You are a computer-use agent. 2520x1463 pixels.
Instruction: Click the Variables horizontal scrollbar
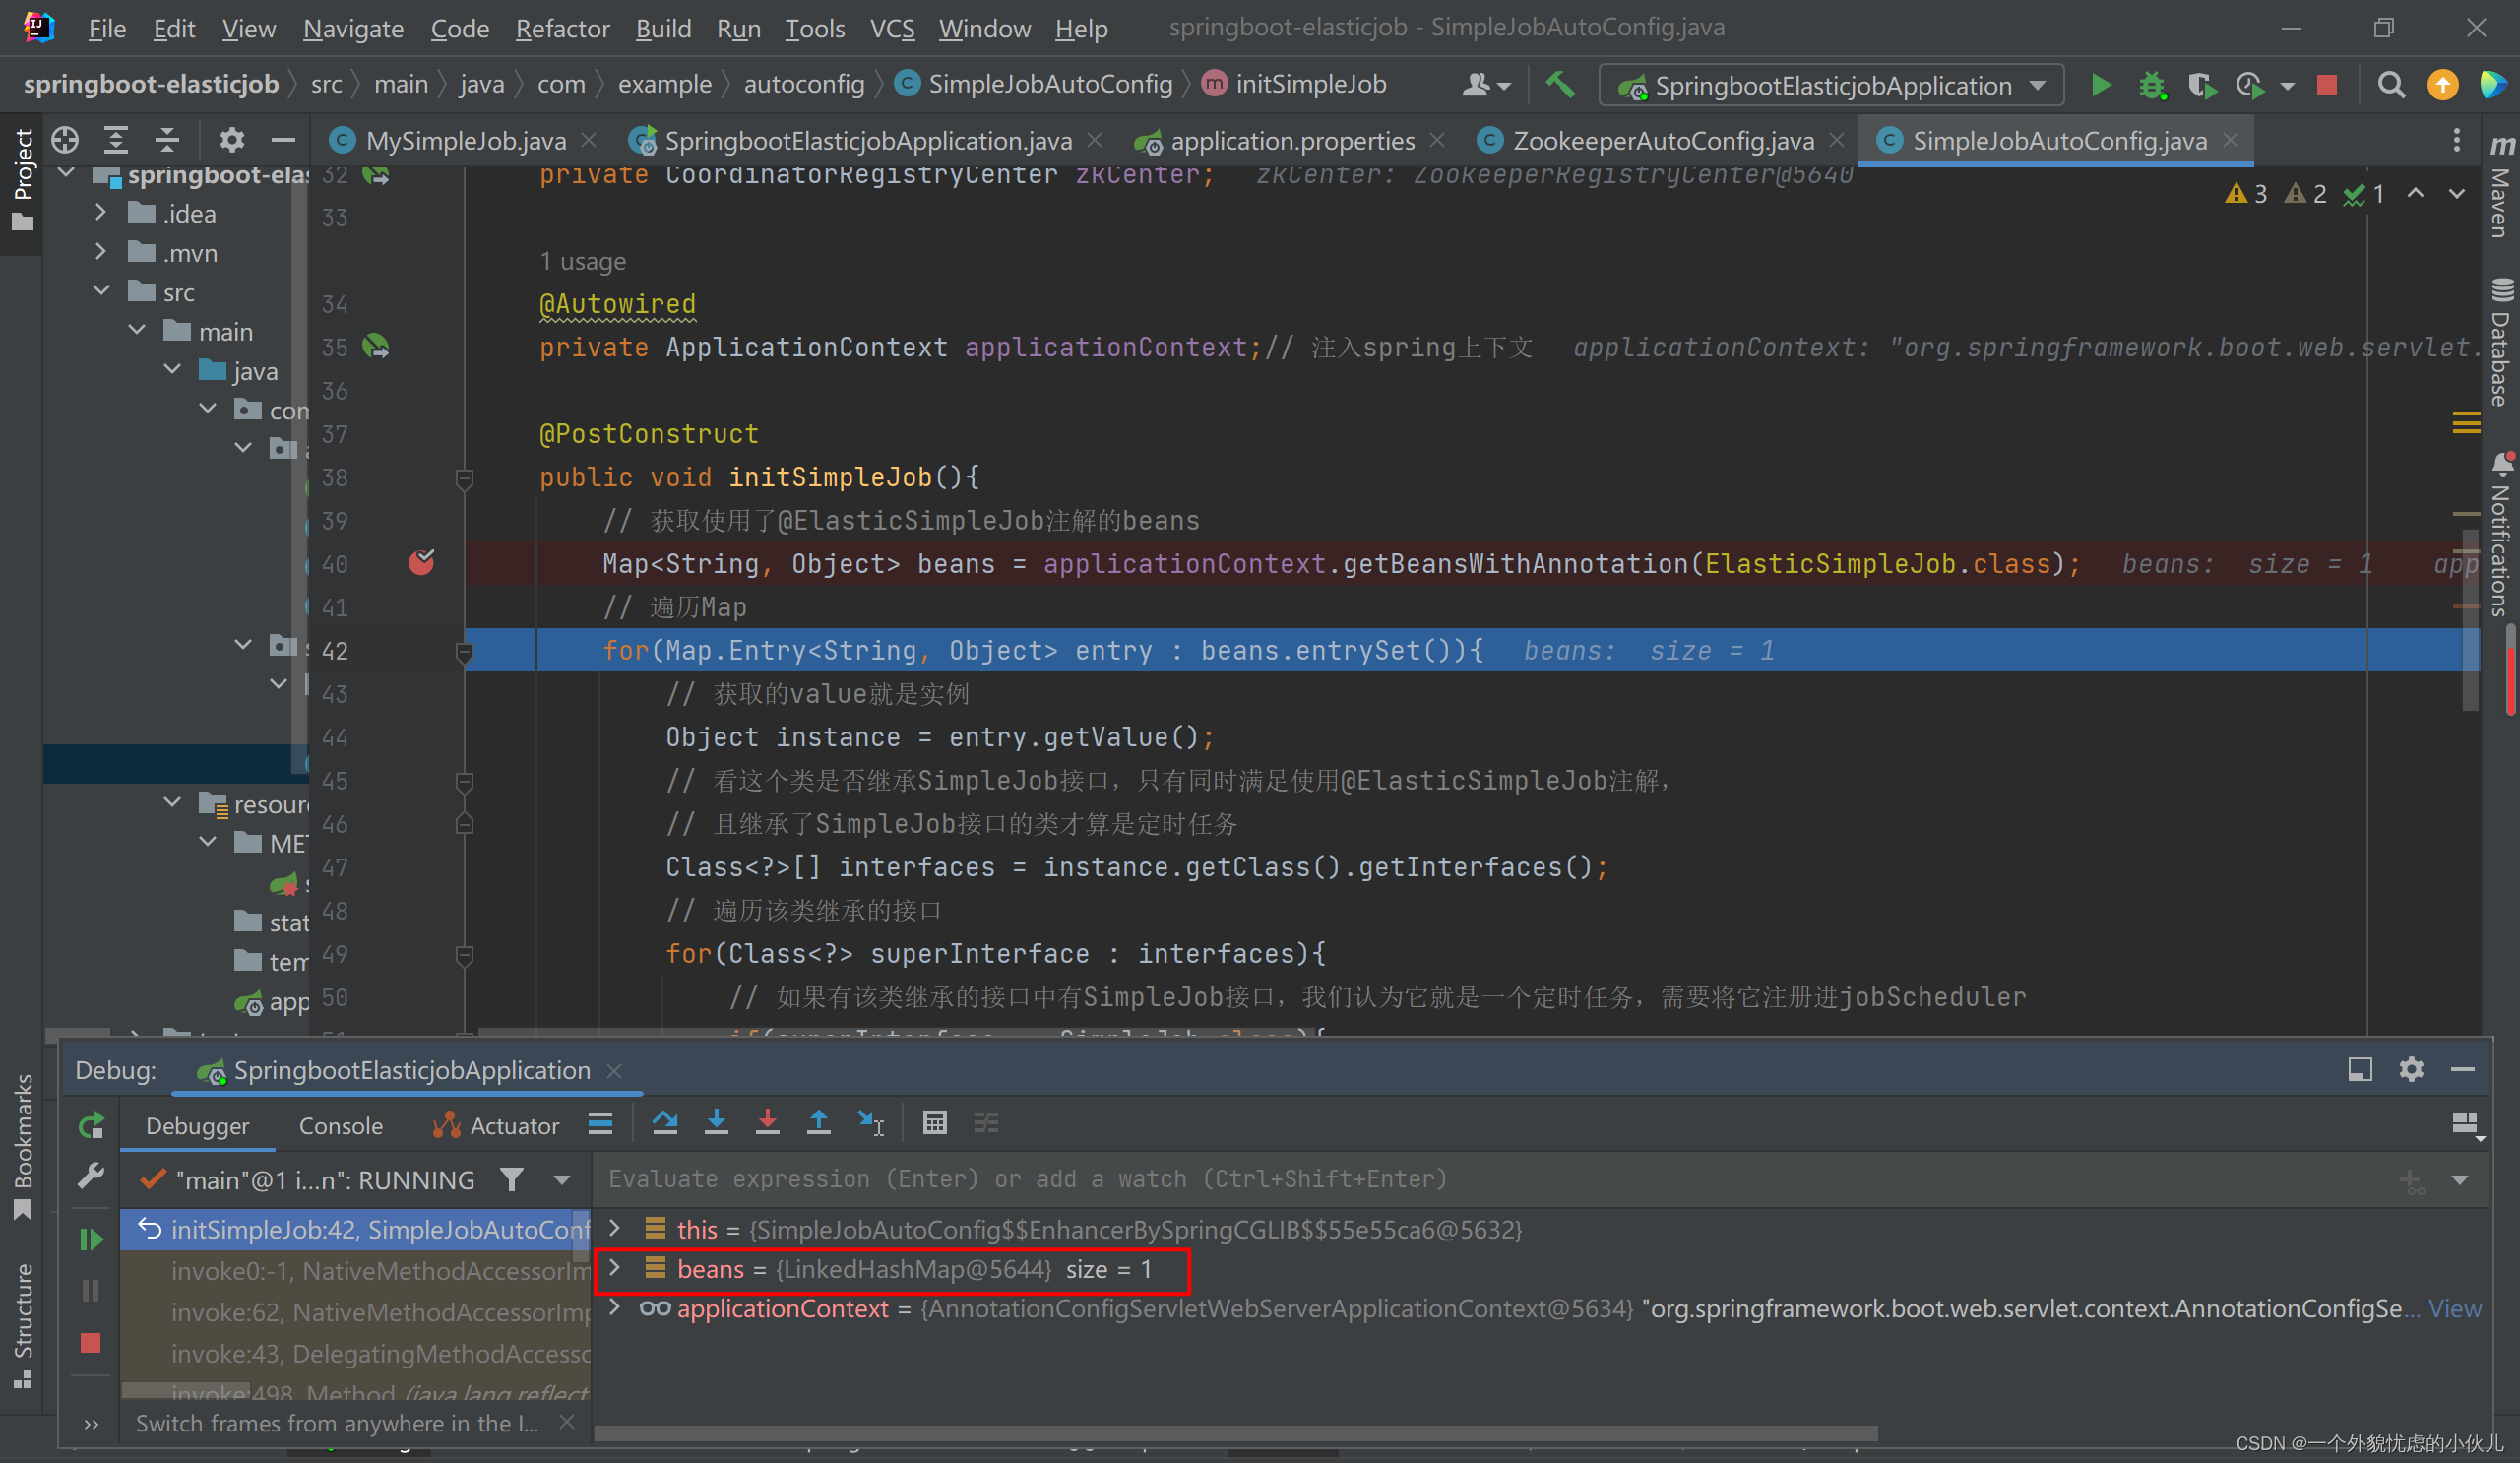1236,1434
